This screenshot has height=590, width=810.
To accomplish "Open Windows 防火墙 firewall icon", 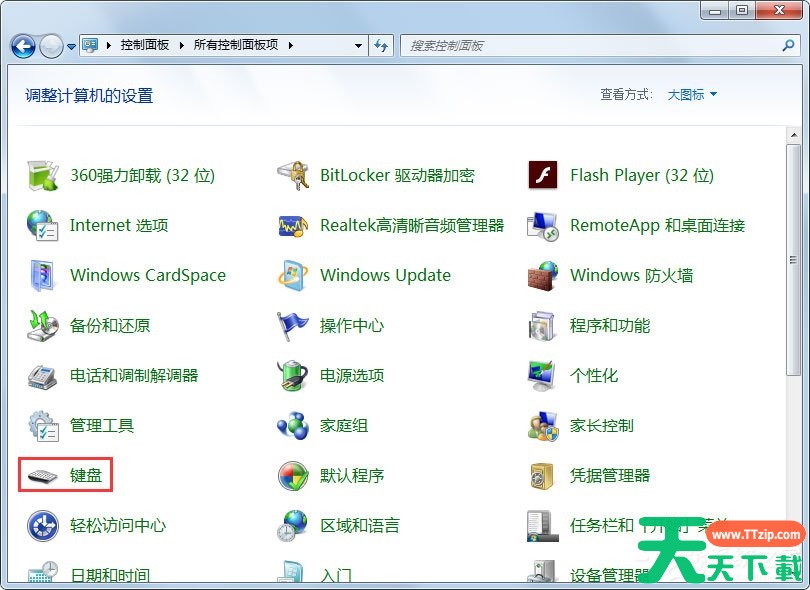I will 542,275.
